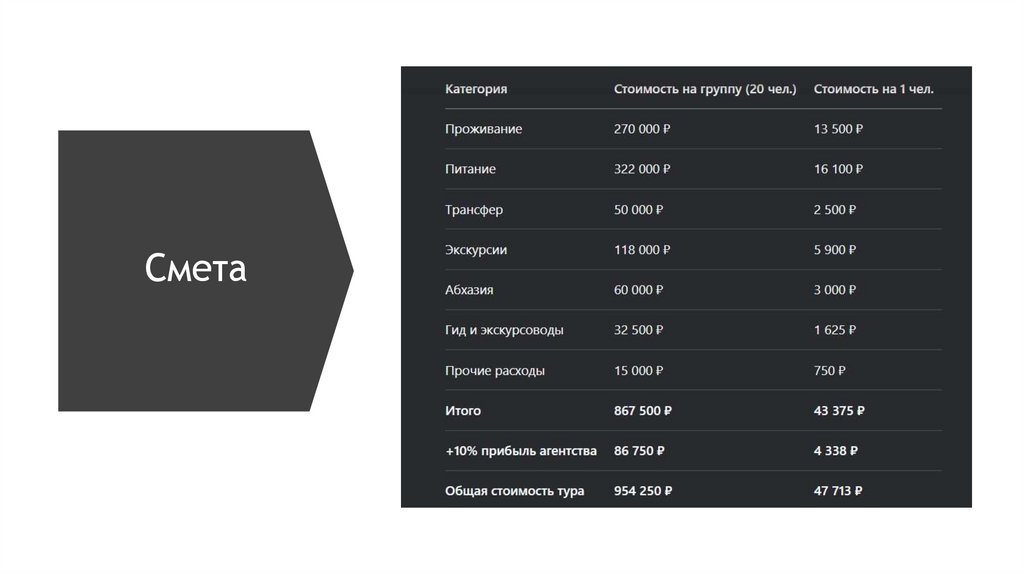Click the "Стоимость на 1 чел." header
This screenshot has width=1024, height=574.
pos(873,89)
